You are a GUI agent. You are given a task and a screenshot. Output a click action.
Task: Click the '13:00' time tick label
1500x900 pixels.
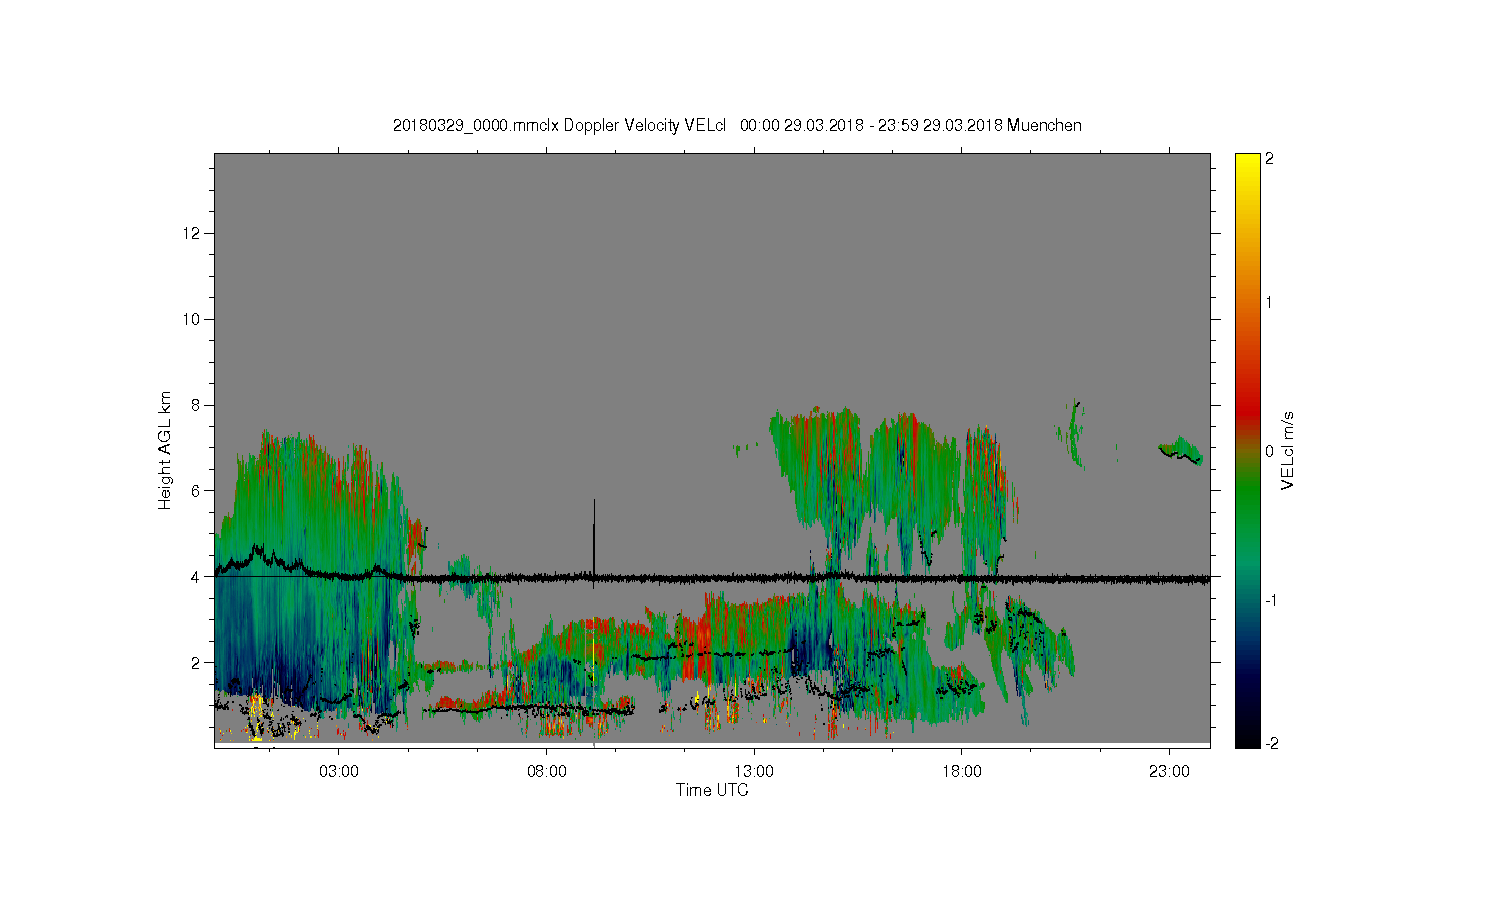[x=754, y=772]
